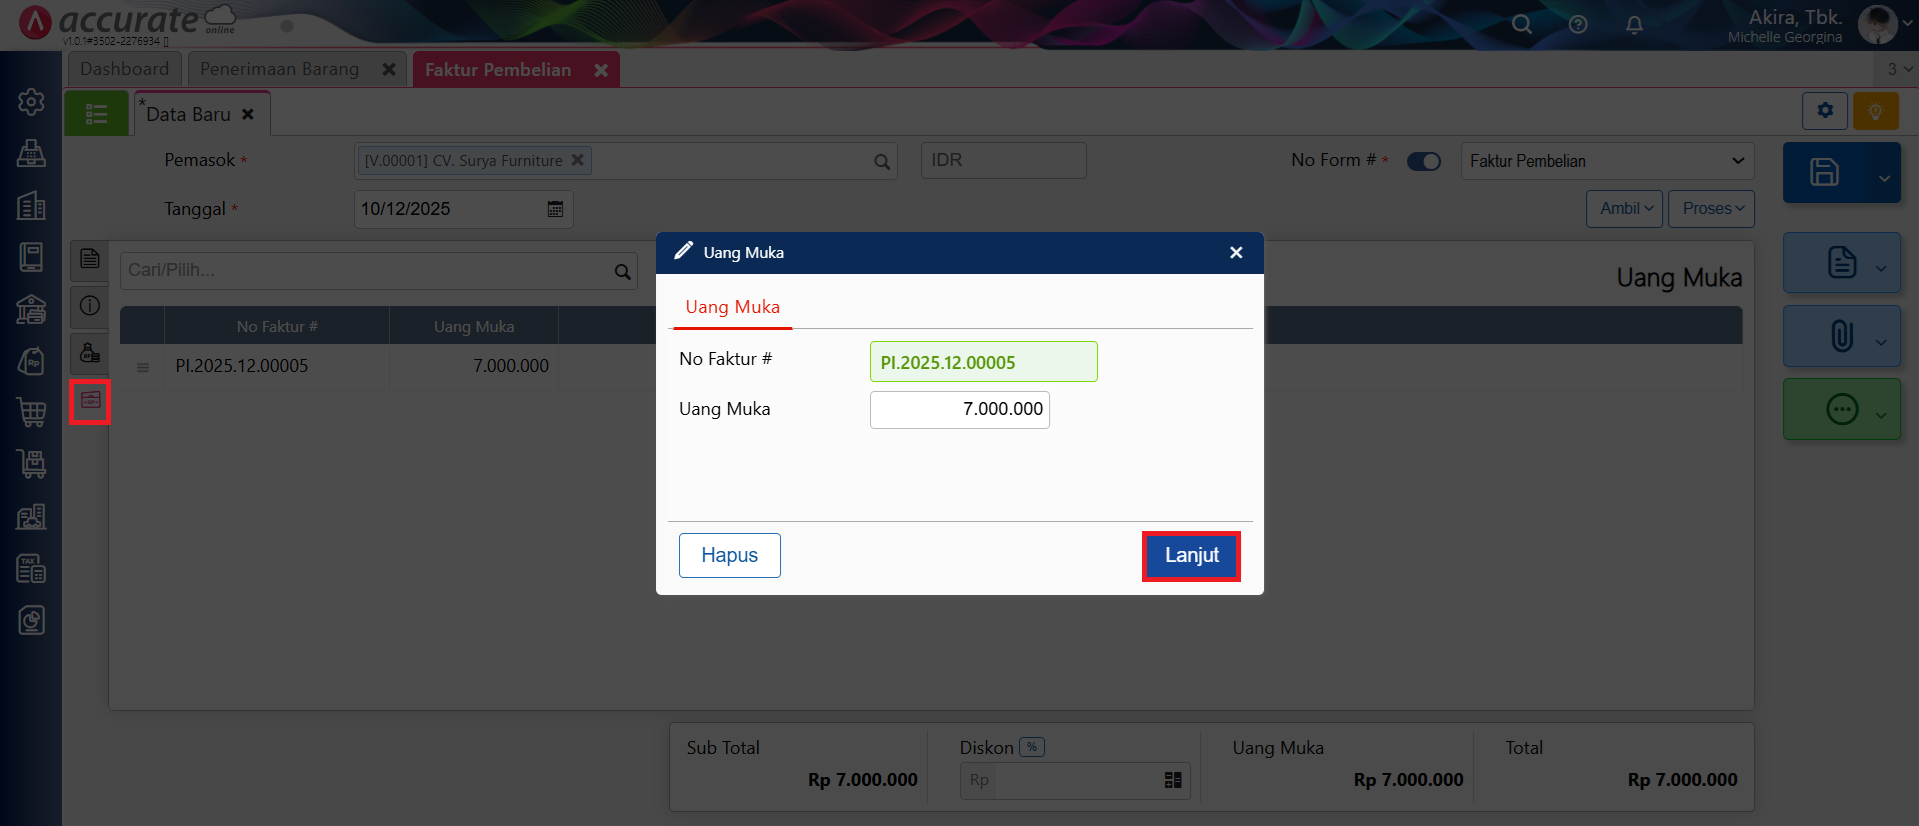Open the notifications bell
1919x826 pixels.
[x=1634, y=25]
